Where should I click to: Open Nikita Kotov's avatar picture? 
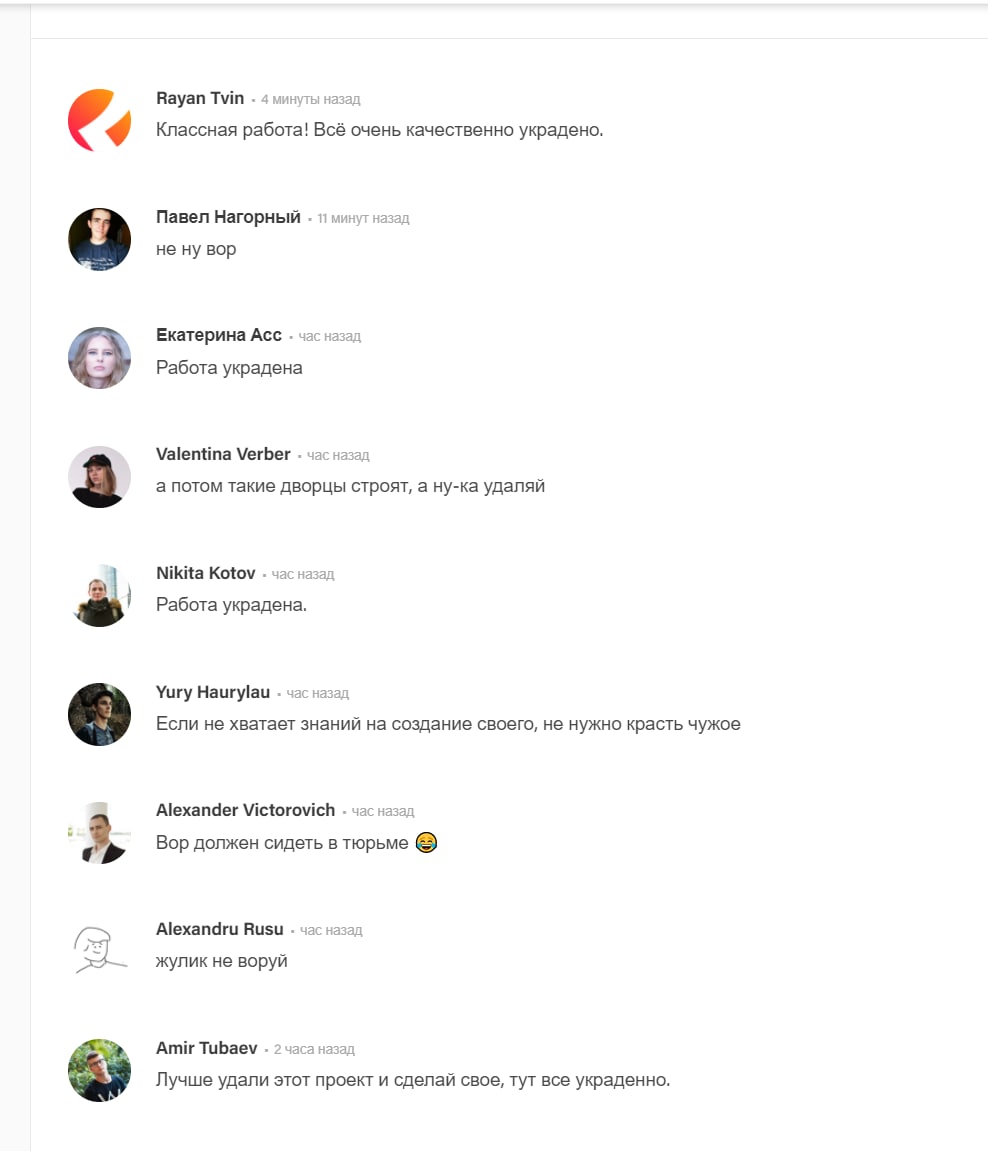click(99, 595)
